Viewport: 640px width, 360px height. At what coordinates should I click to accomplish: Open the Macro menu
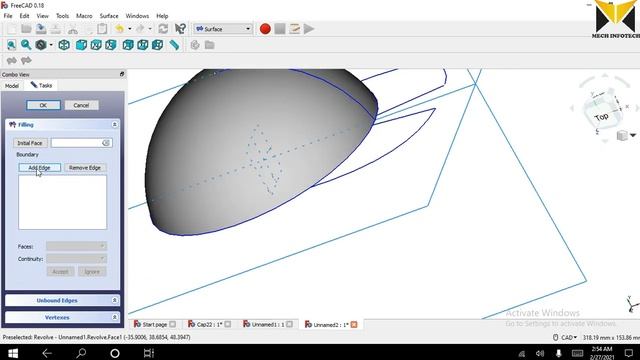[x=84, y=16]
